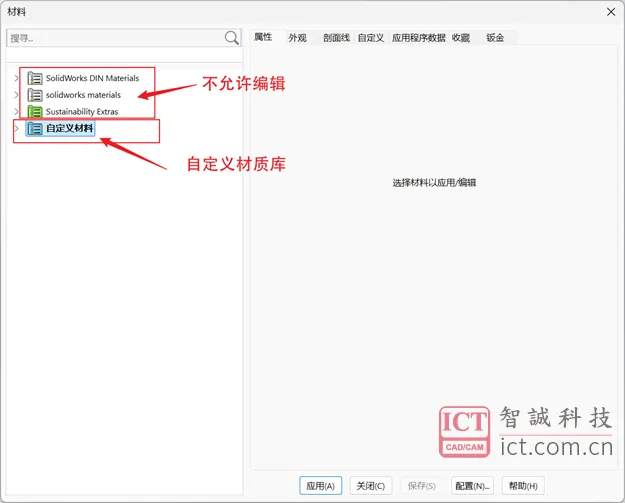The height and width of the screenshot is (503, 625).
Task: Select Sustainability Extras label
Action: (x=82, y=112)
